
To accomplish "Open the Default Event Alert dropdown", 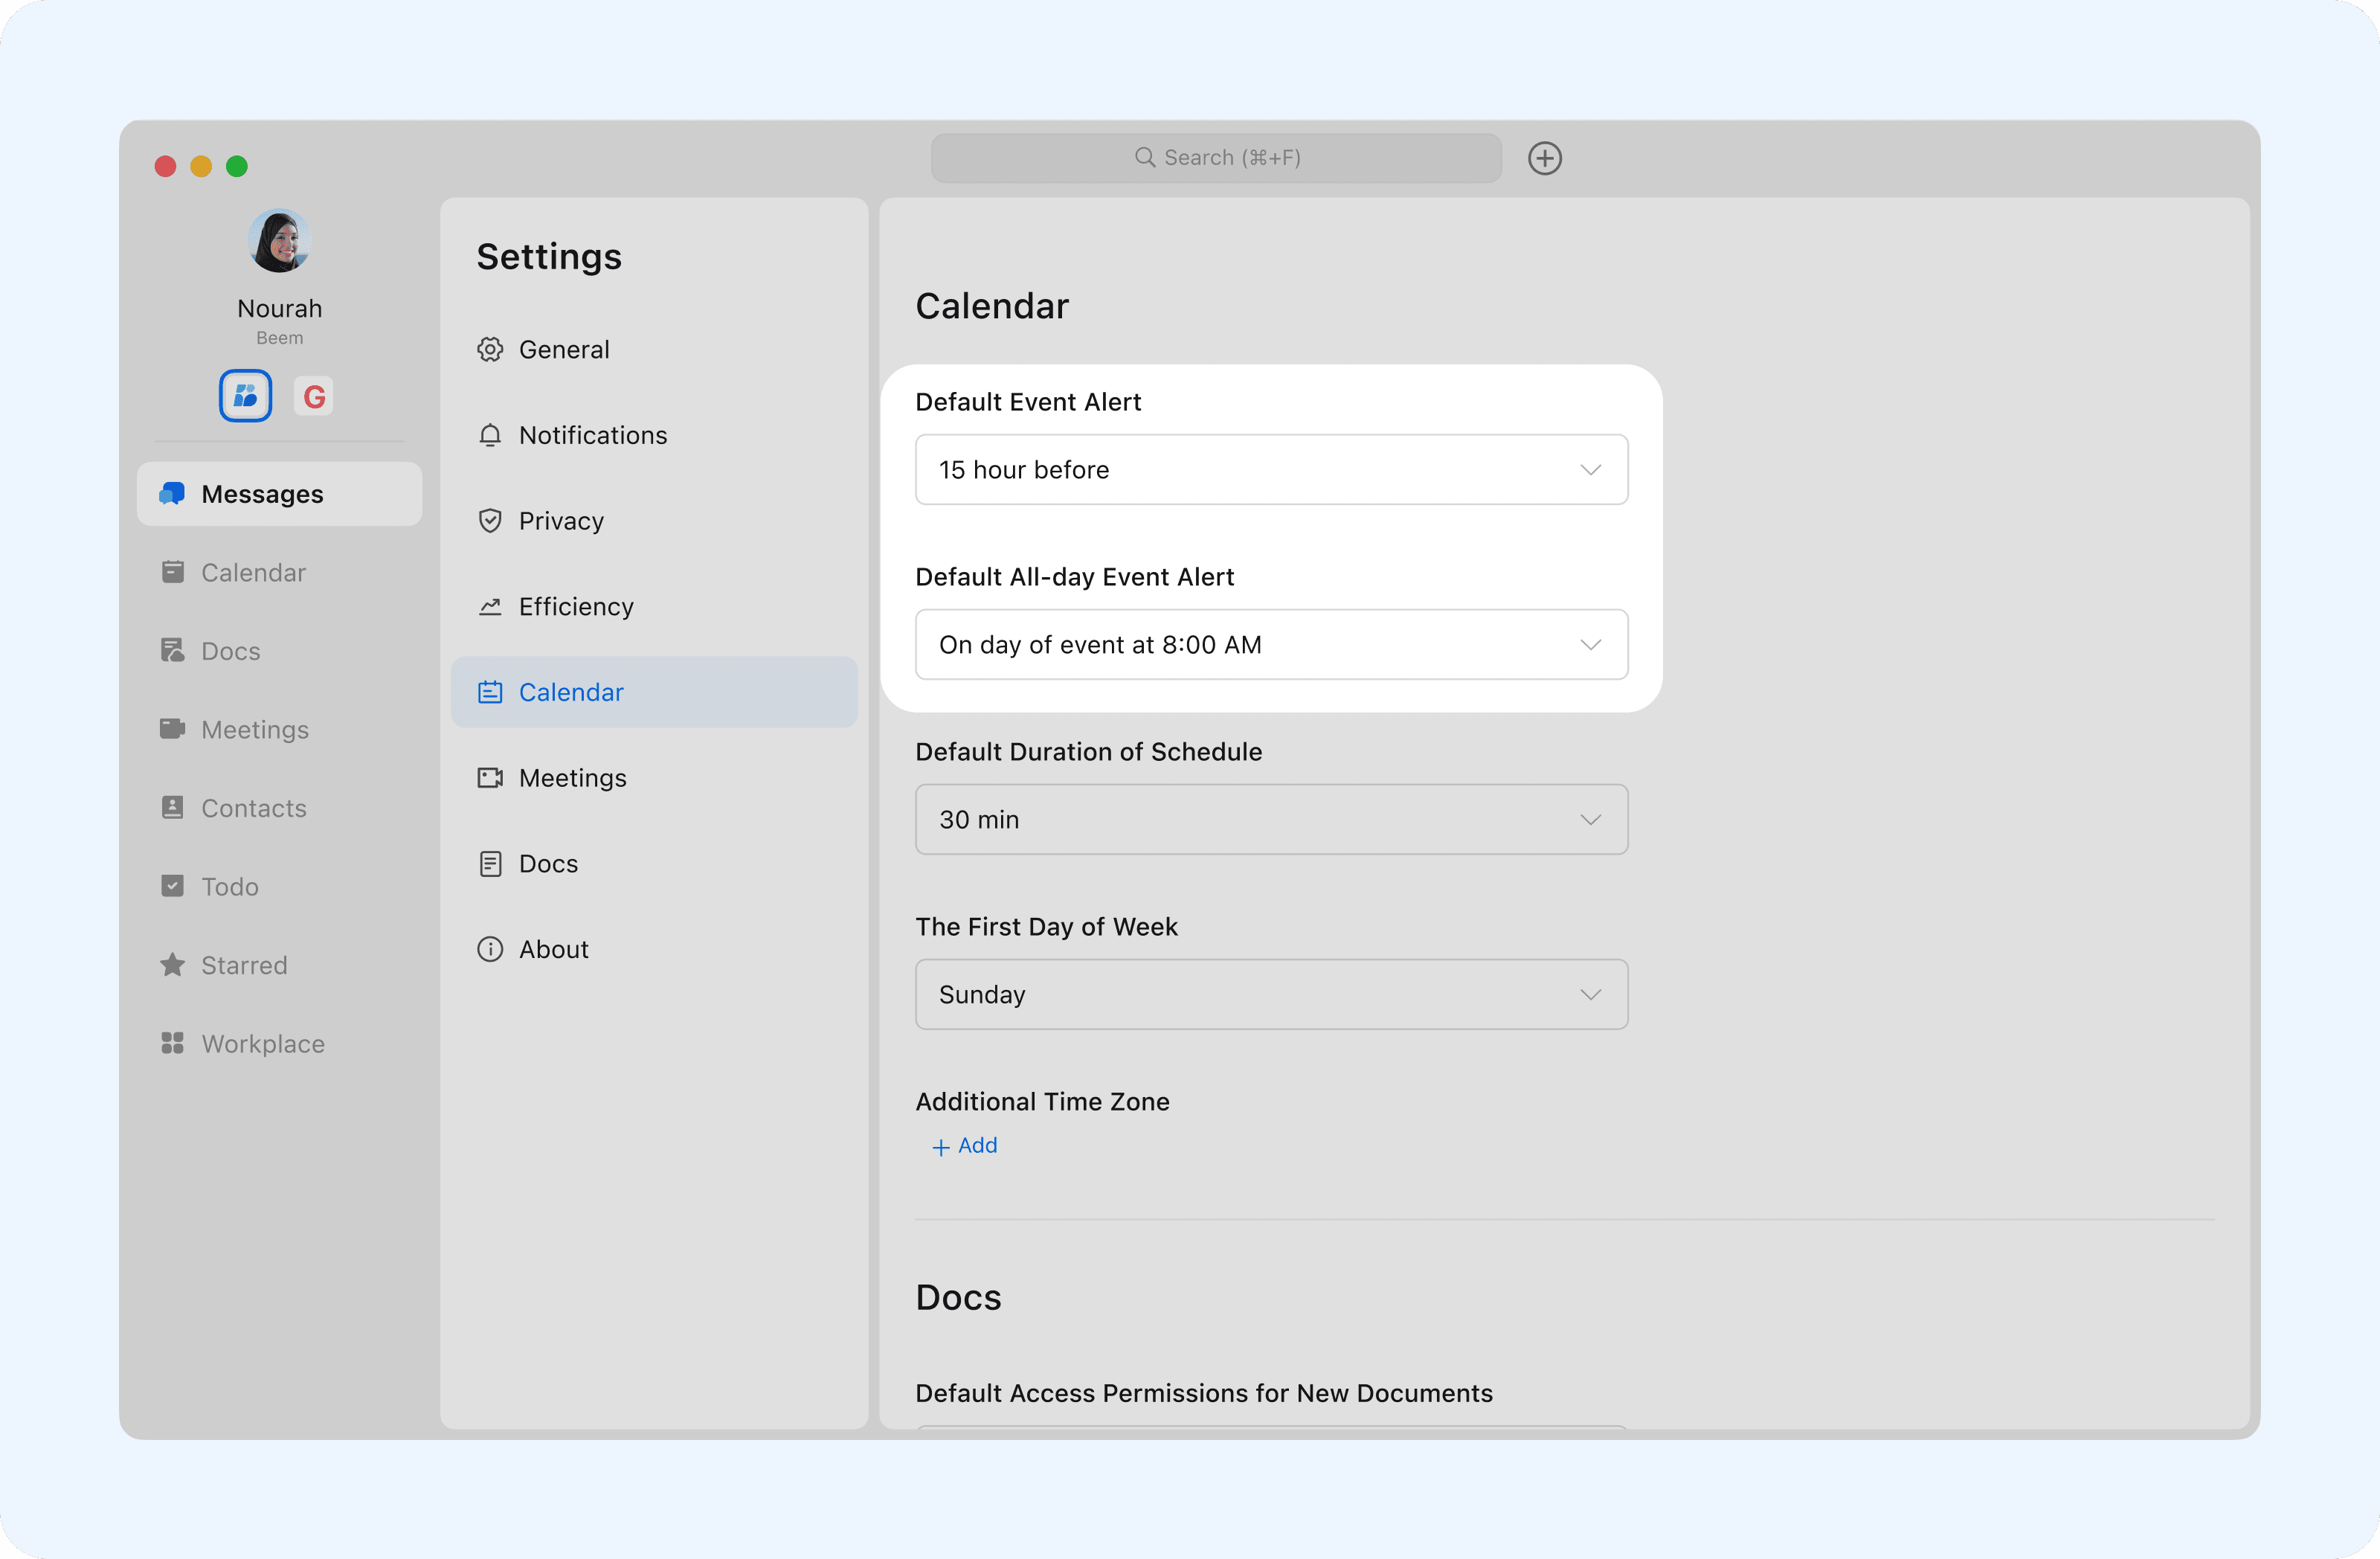I will pos(1271,470).
